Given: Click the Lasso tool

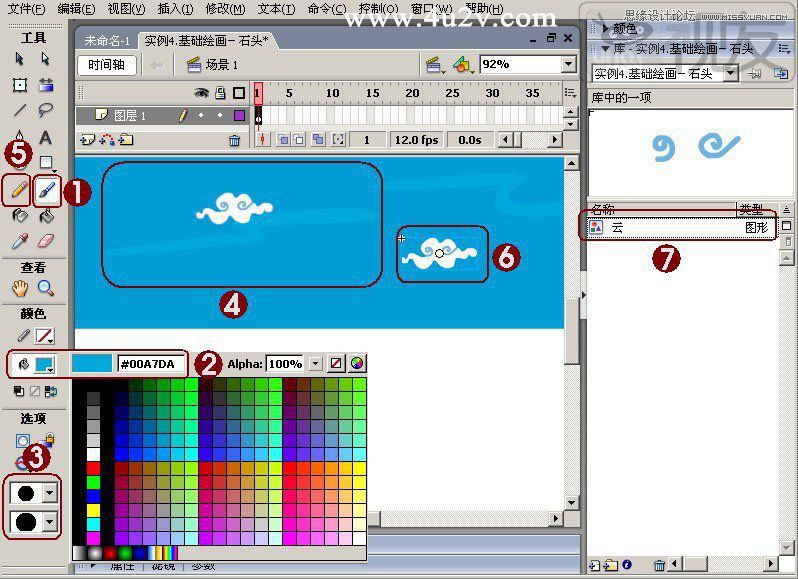Looking at the screenshot, I should click(45, 110).
